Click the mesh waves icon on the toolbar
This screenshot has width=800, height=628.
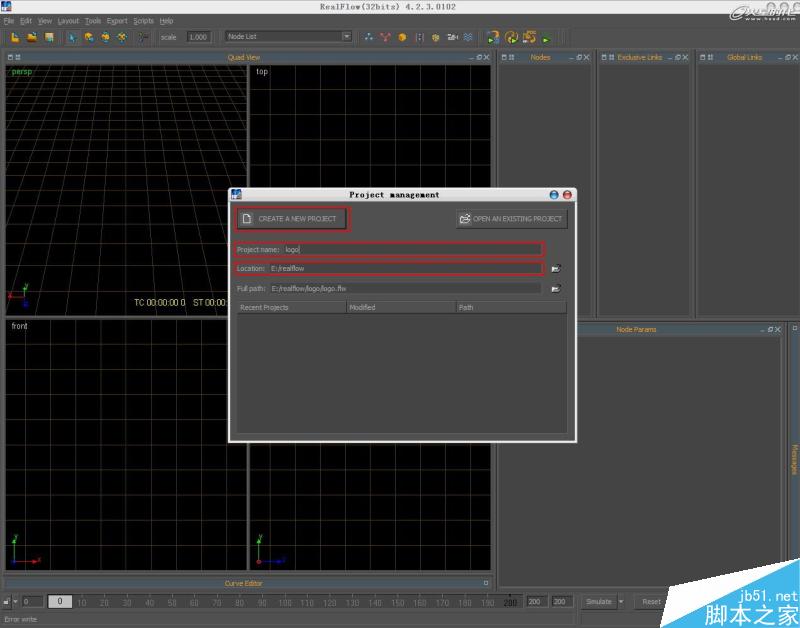coord(466,38)
